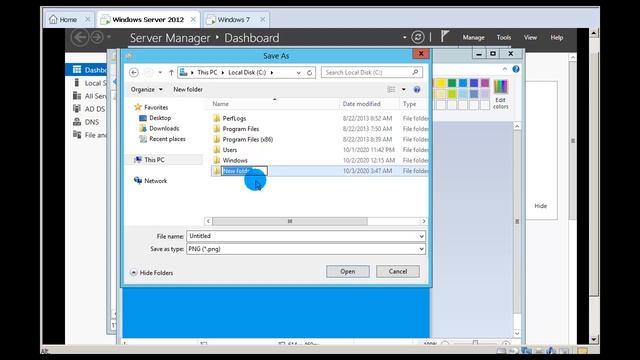The image size is (640, 360).
Task: Click the New folder button
Action: tap(188, 89)
